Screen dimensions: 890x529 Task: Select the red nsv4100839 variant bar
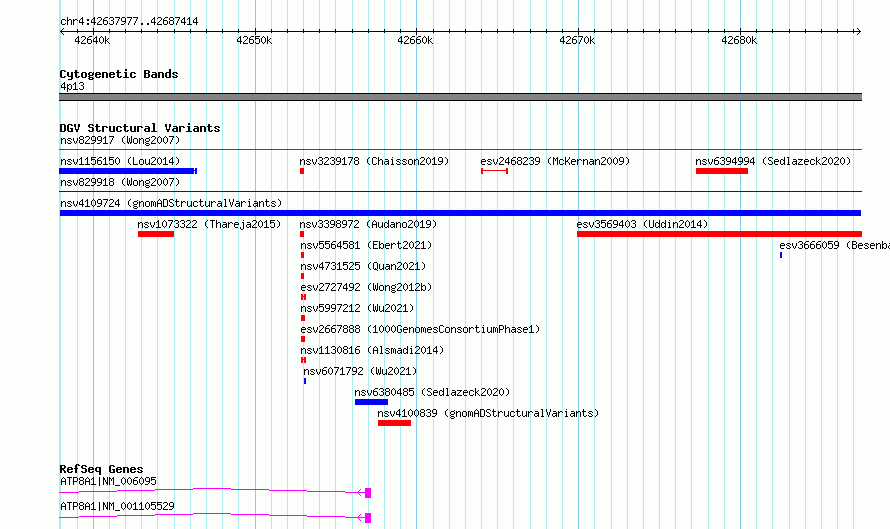click(394, 423)
